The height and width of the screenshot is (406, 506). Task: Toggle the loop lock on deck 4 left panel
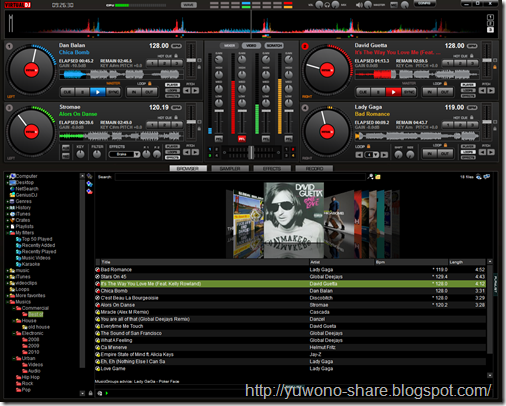pos(369,146)
